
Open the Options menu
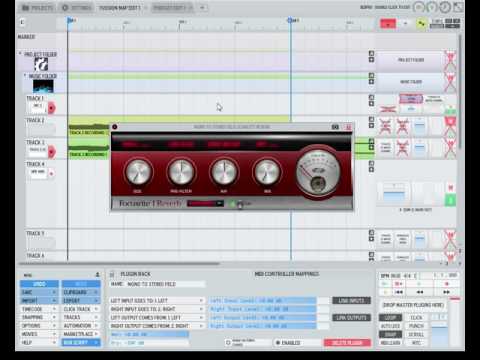39,326
